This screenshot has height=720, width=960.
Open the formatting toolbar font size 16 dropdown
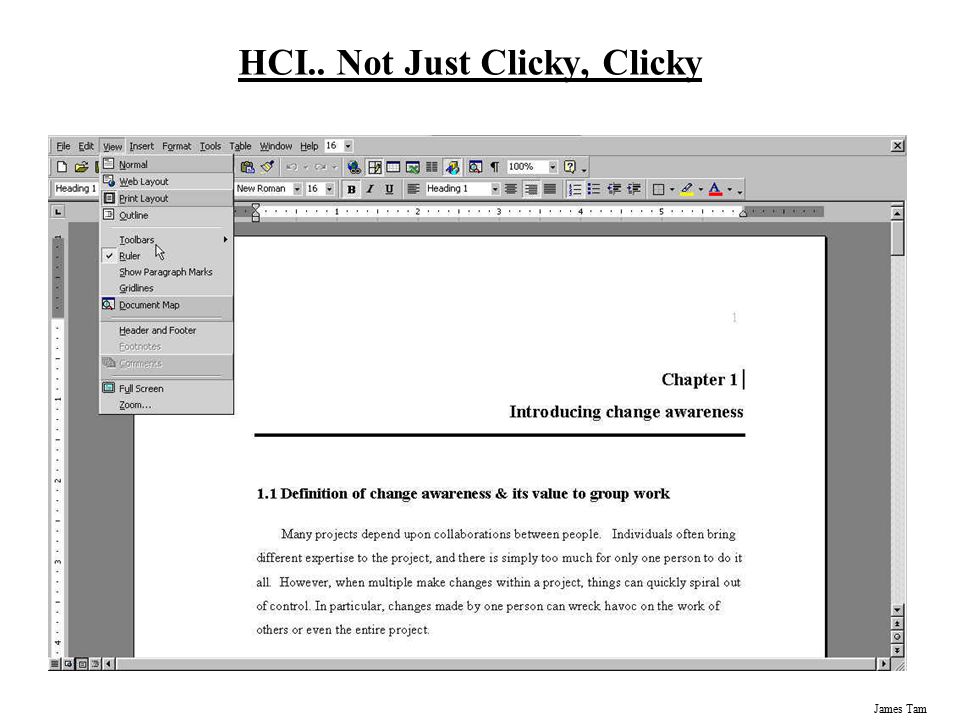point(329,189)
